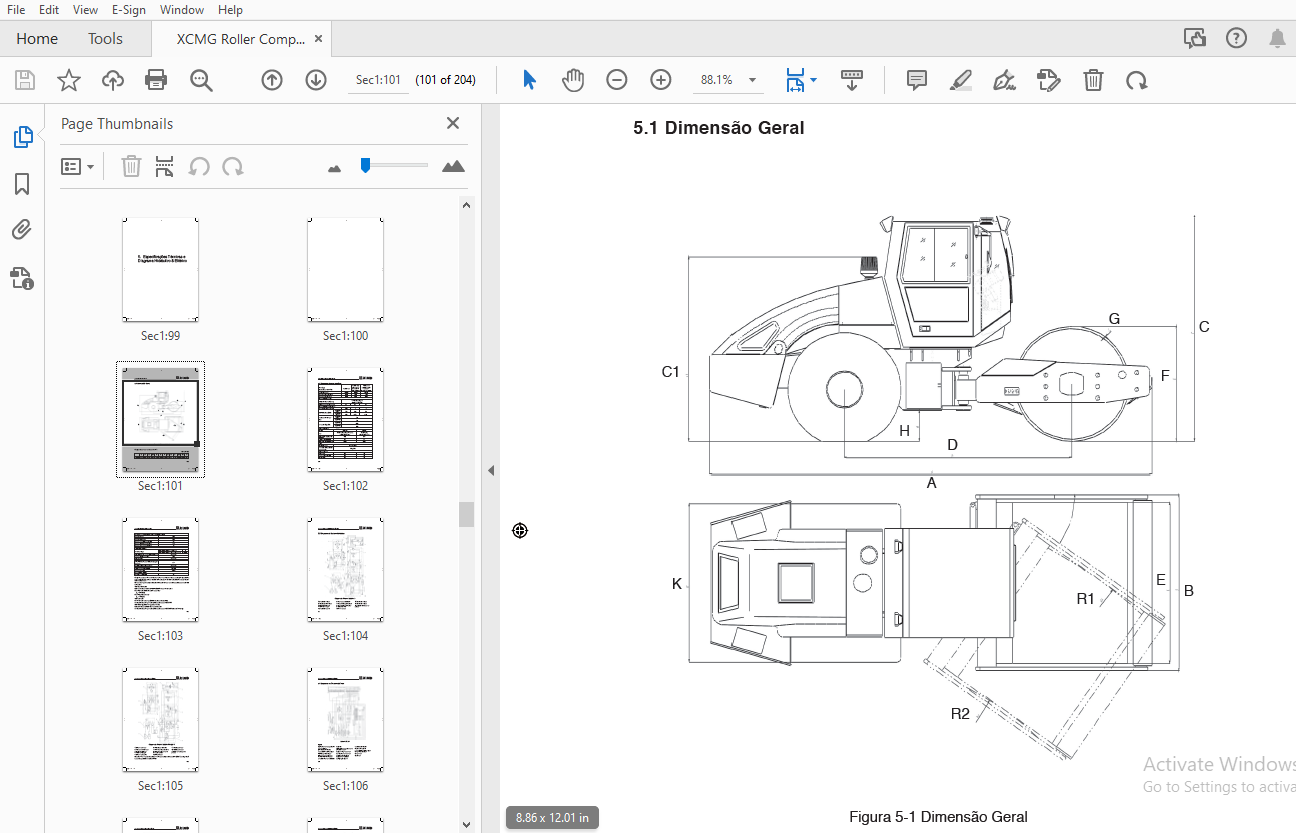Collapse the left navigation pane arrow
Image resolution: width=1296 pixels, height=833 pixels.
tap(491, 470)
